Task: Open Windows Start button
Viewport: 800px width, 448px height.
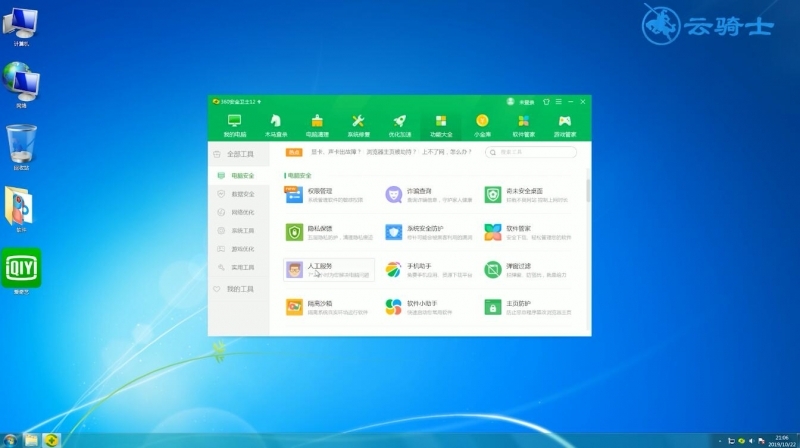Action: tap(10, 440)
